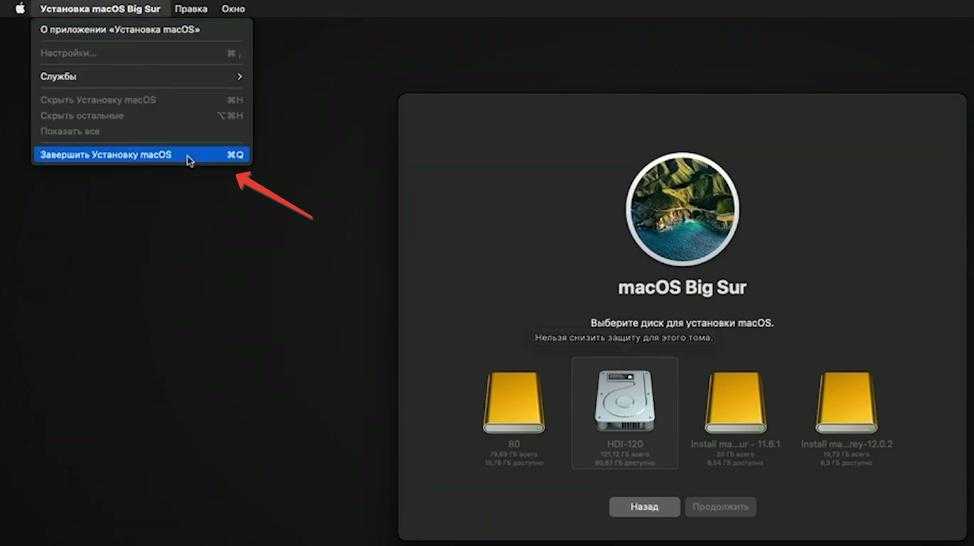
Task: Click Показать все in the menu
Action: tap(70, 131)
